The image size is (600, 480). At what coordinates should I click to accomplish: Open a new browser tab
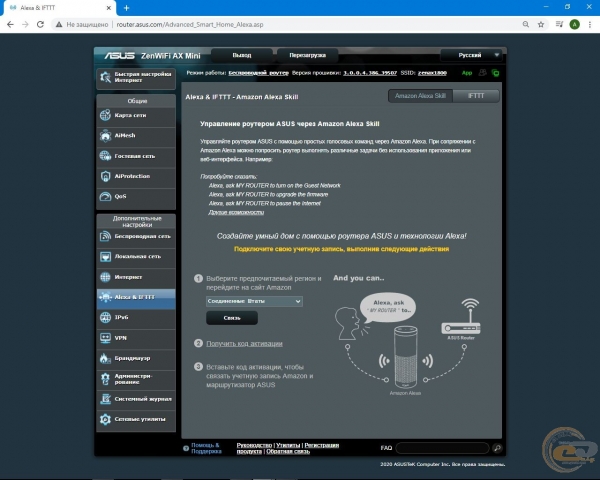tap(126, 8)
